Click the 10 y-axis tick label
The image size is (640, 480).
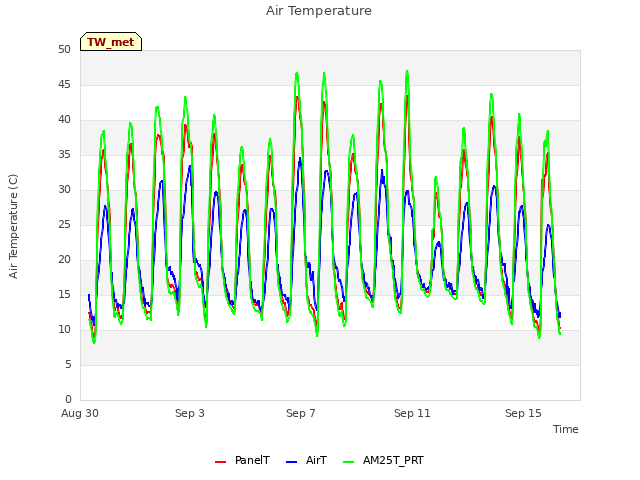pyautogui.click(x=64, y=330)
